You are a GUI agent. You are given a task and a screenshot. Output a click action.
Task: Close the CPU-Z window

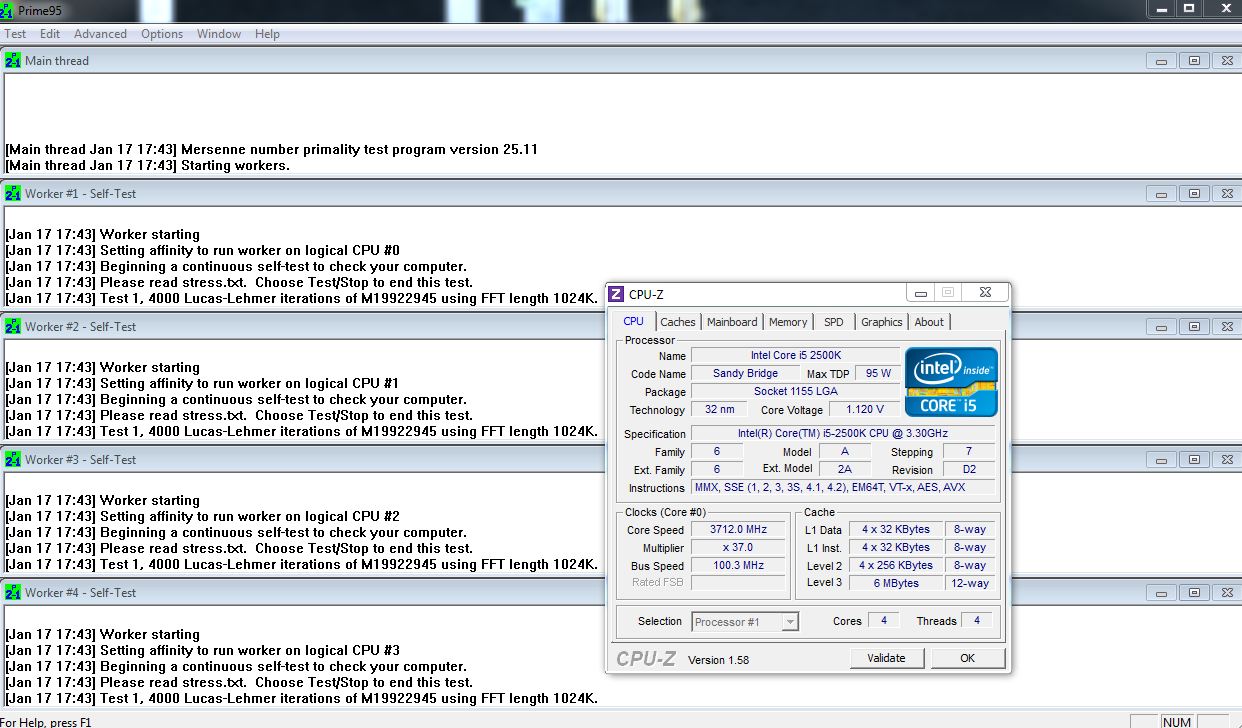coord(983,293)
